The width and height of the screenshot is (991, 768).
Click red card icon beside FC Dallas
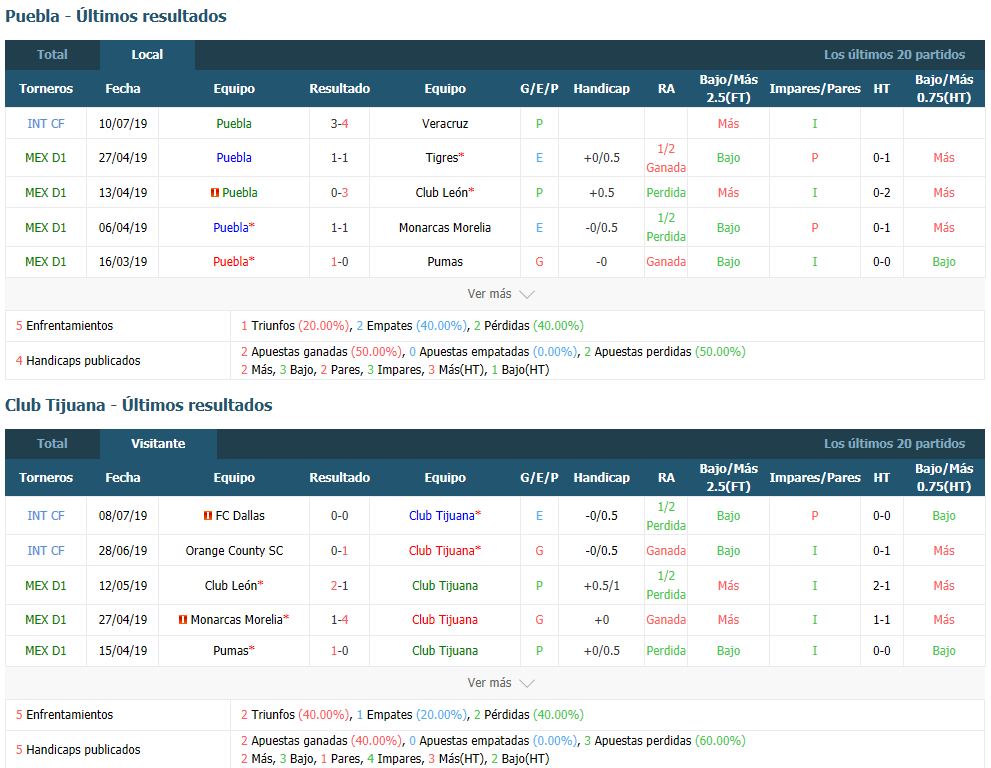[207, 516]
